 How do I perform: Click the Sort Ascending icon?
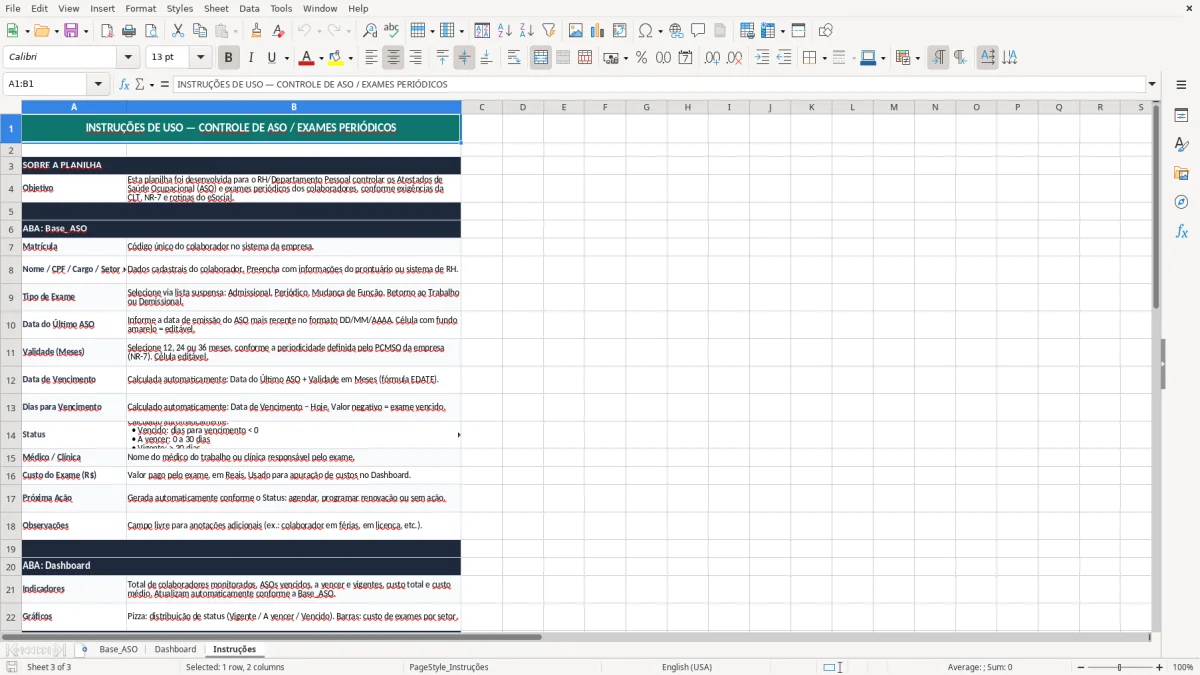[505, 31]
